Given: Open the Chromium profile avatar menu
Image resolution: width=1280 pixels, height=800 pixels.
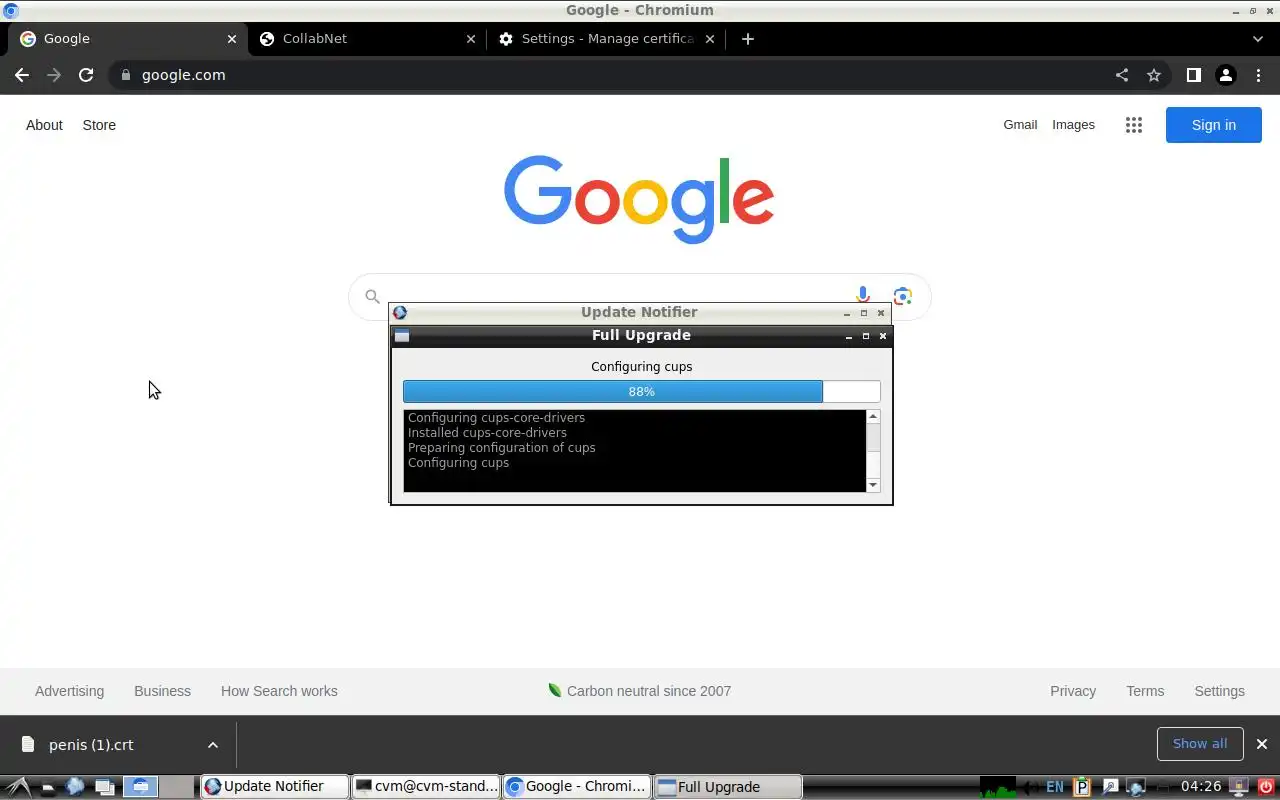Looking at the screenshot, I should [1225, 75].
